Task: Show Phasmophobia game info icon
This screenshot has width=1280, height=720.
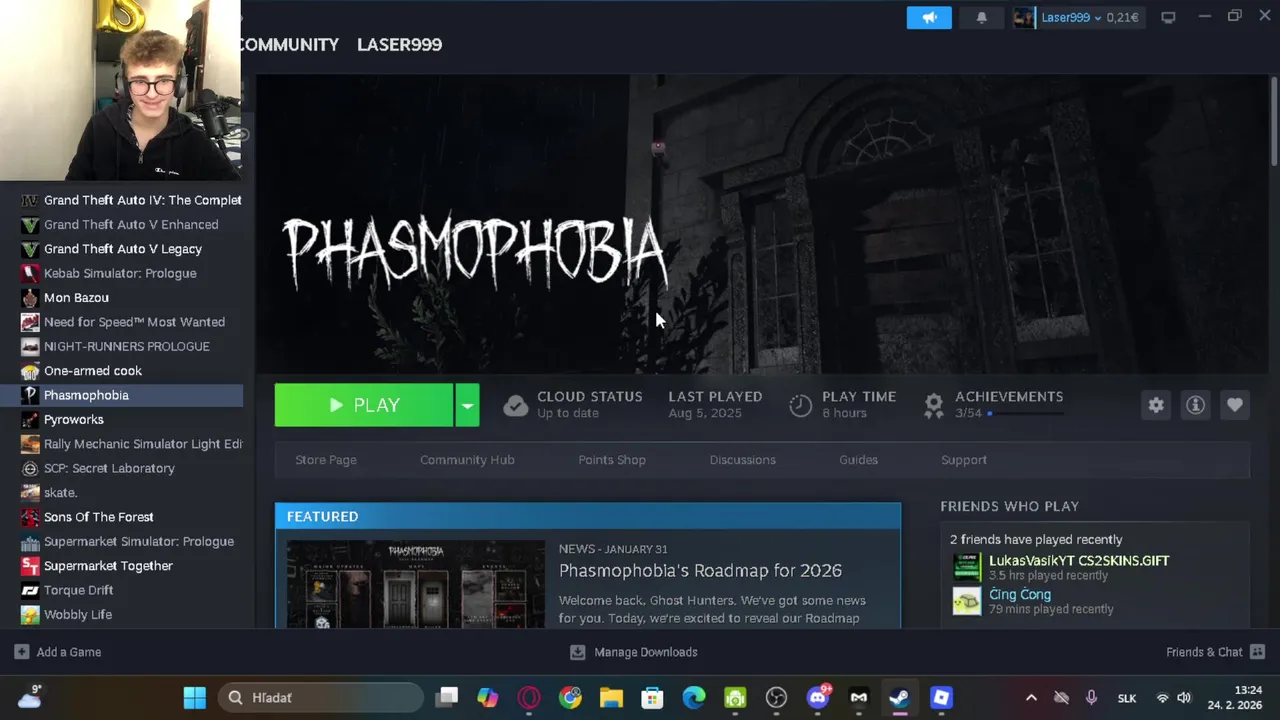Action: pos(1195,405)
